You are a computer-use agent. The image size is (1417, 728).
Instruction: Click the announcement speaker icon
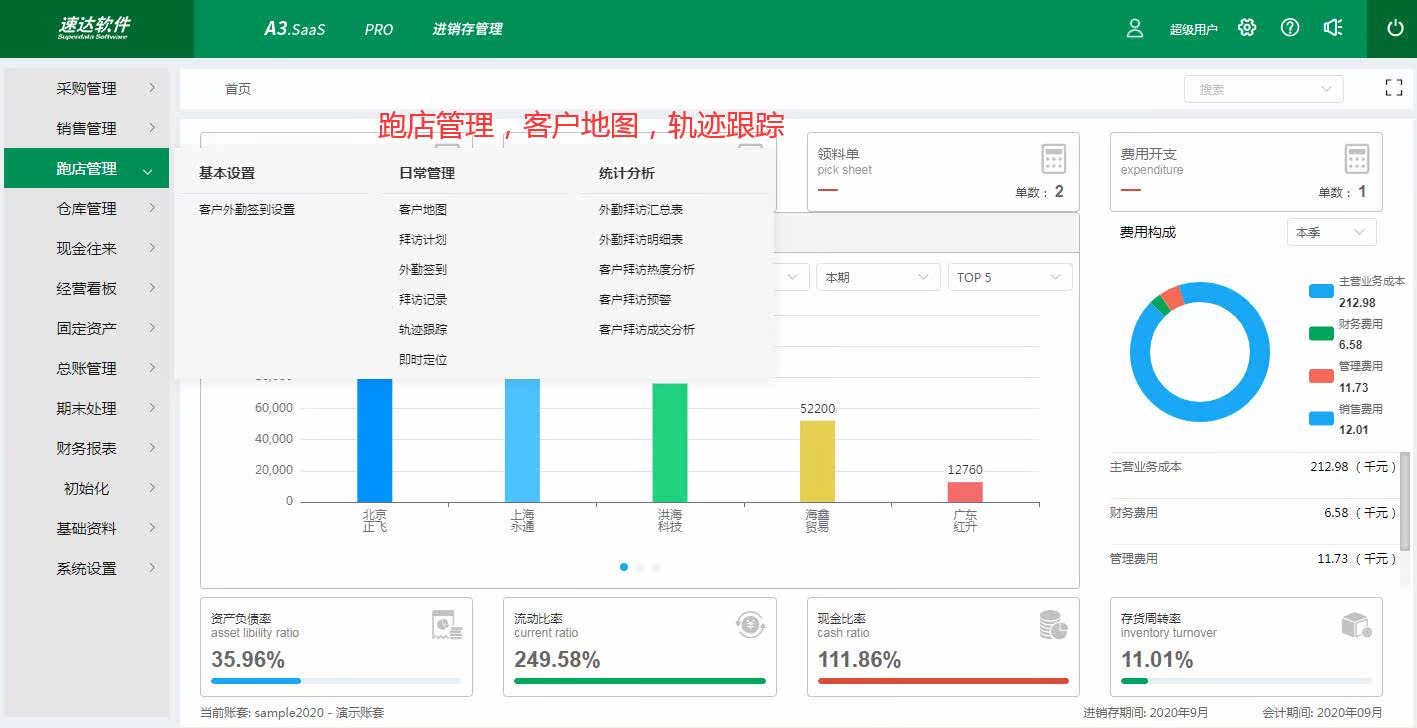[x=1333, y=28]
